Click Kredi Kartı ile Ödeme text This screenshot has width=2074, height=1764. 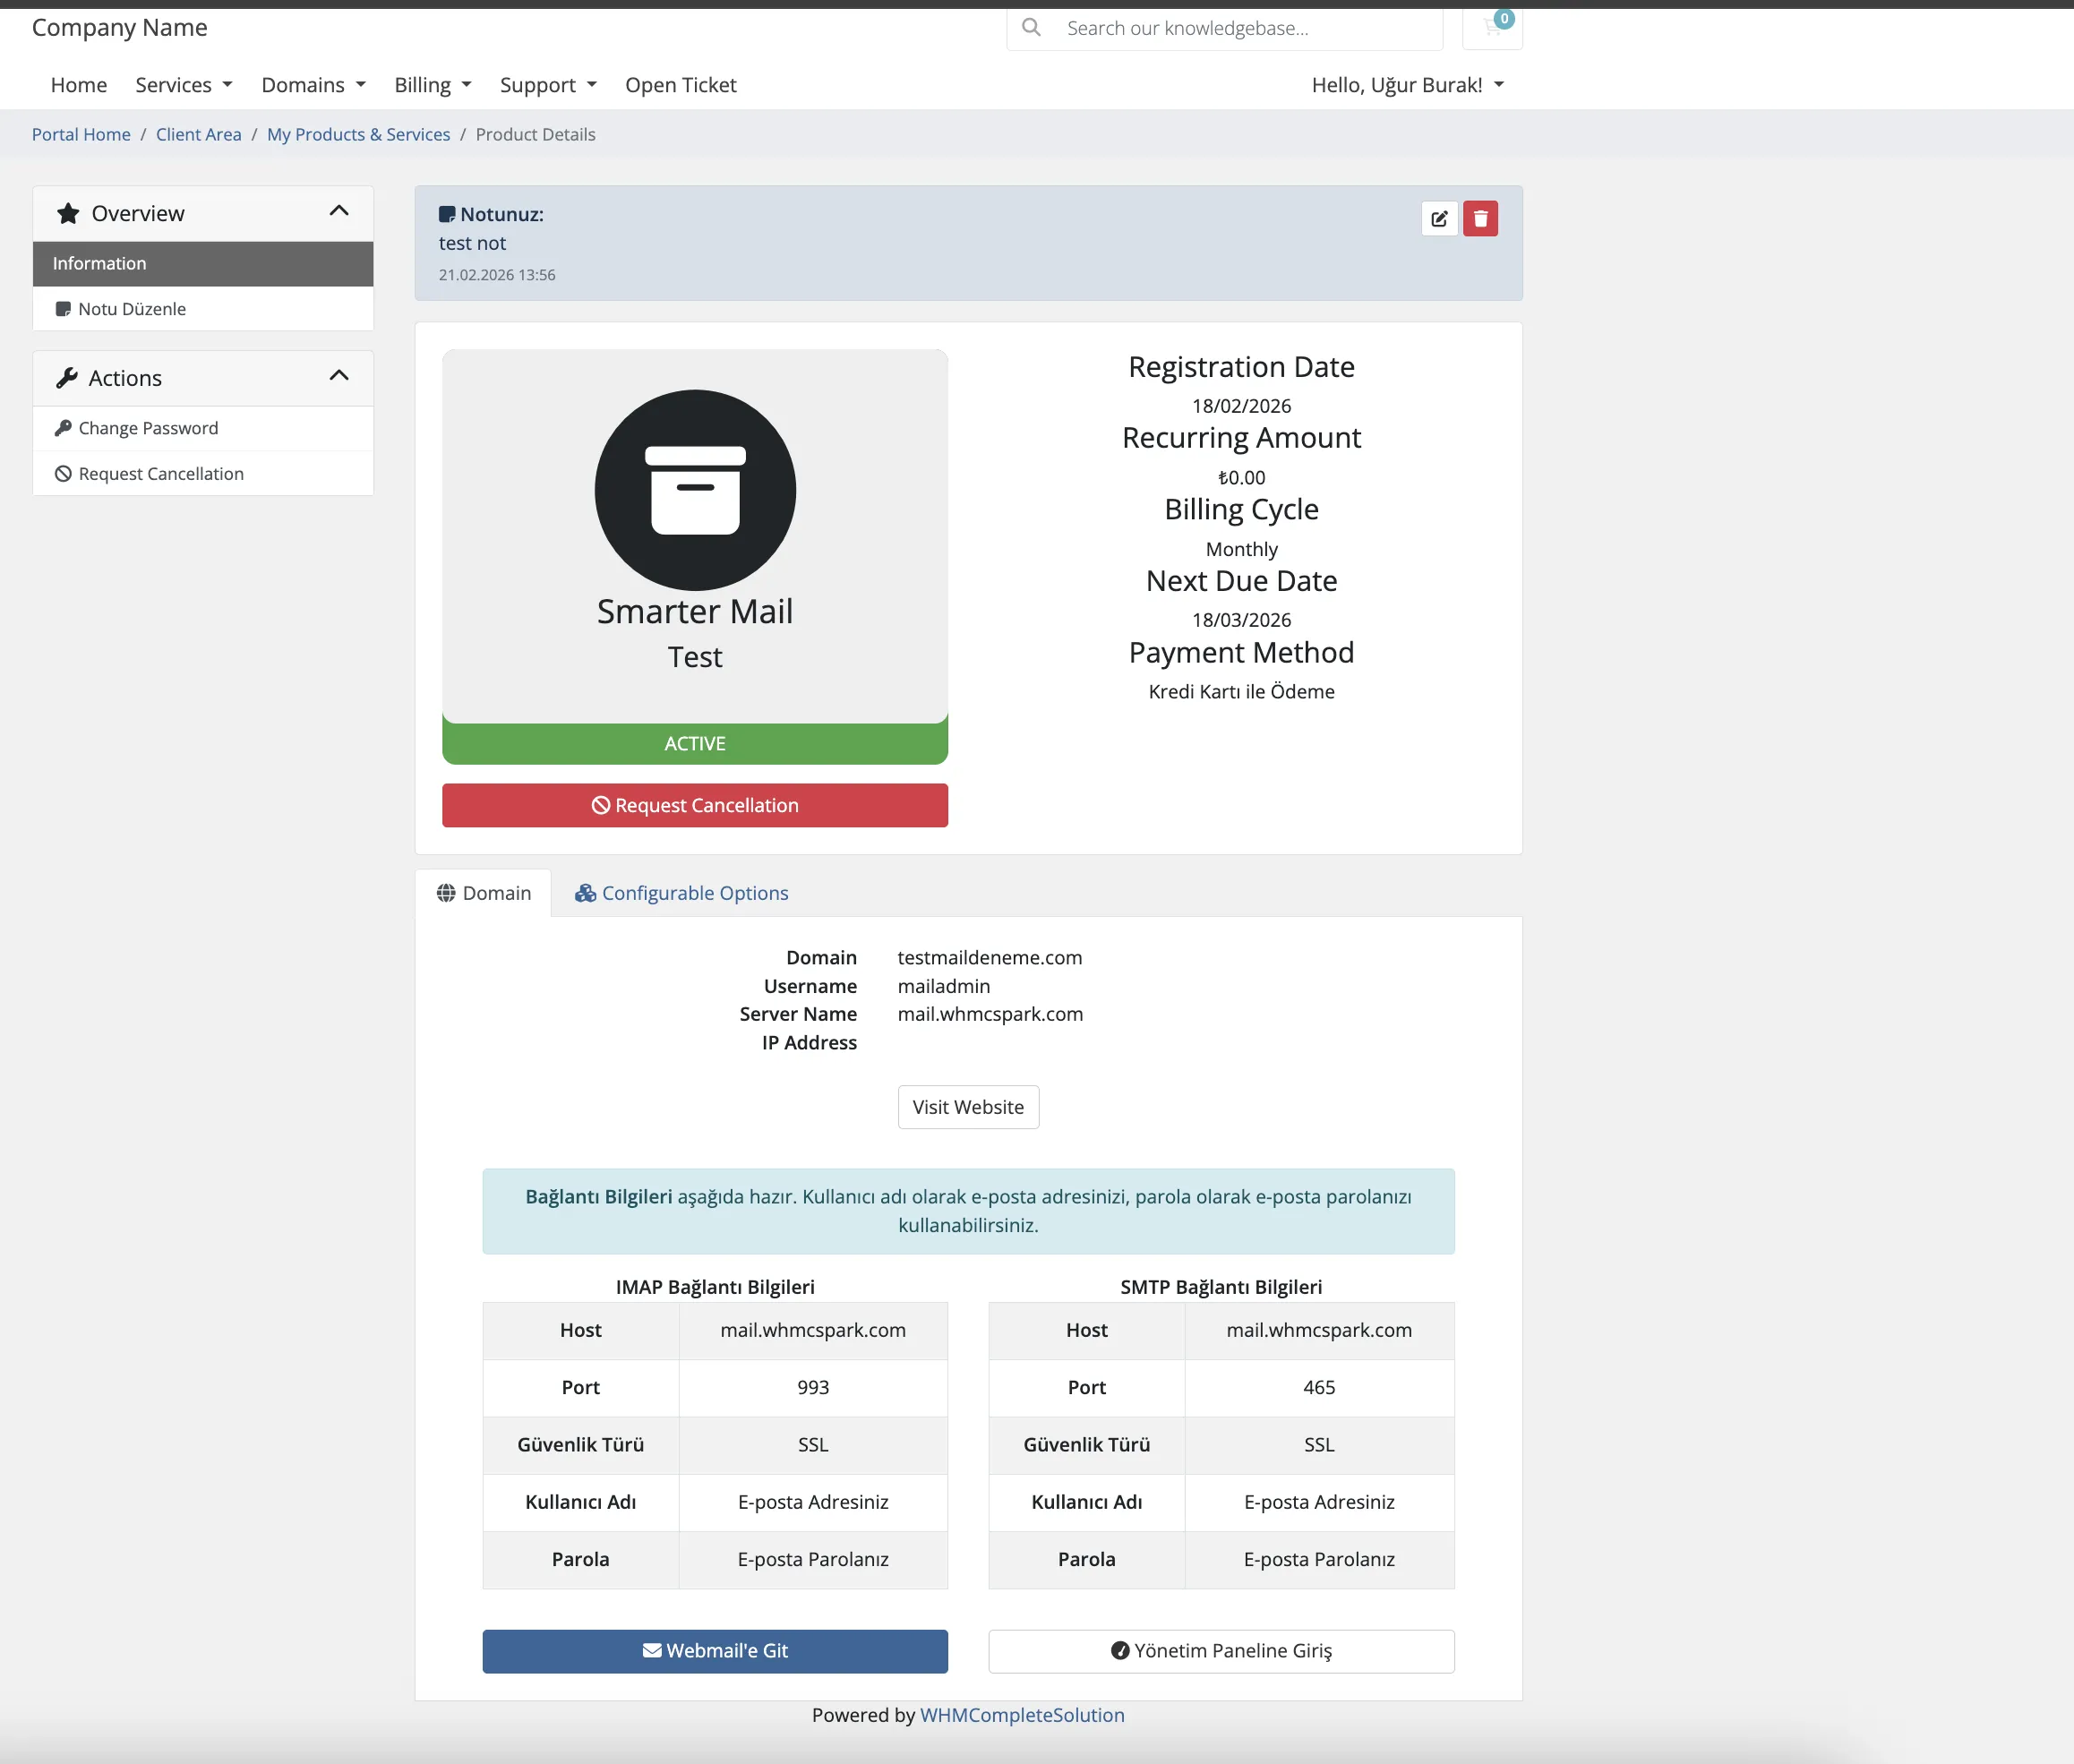1241,691
